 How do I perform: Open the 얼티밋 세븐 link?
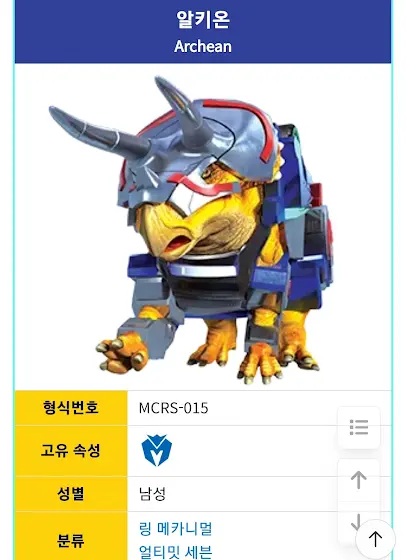coord(176,551)
